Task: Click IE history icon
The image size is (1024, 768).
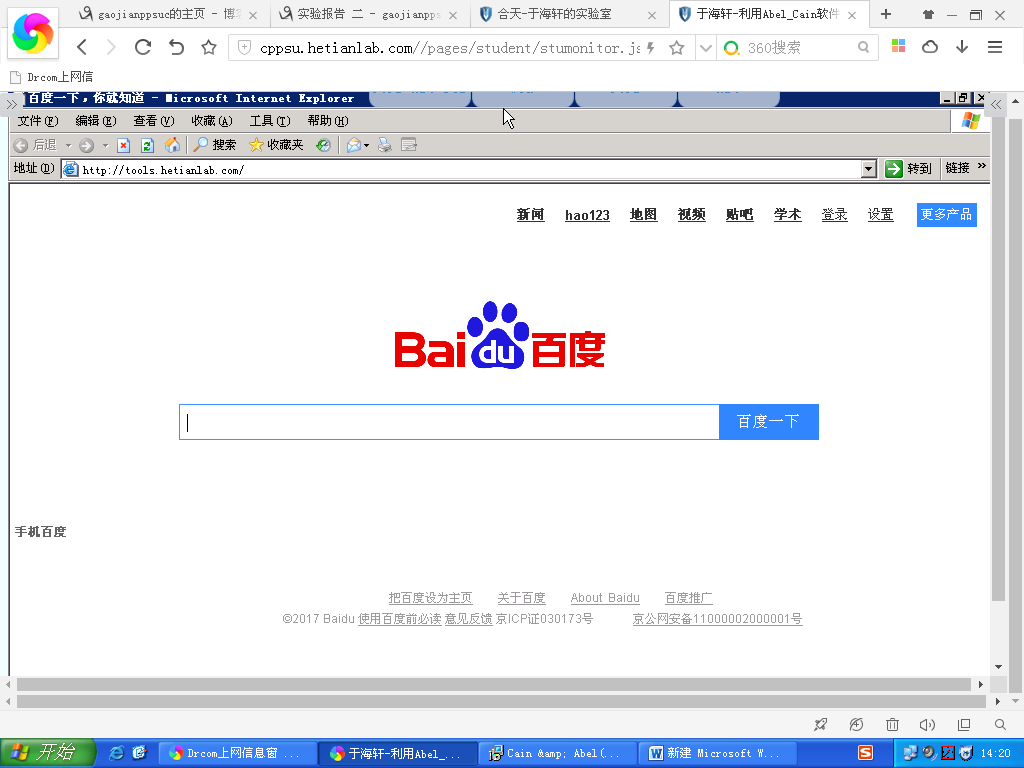Action: [323, 145]
